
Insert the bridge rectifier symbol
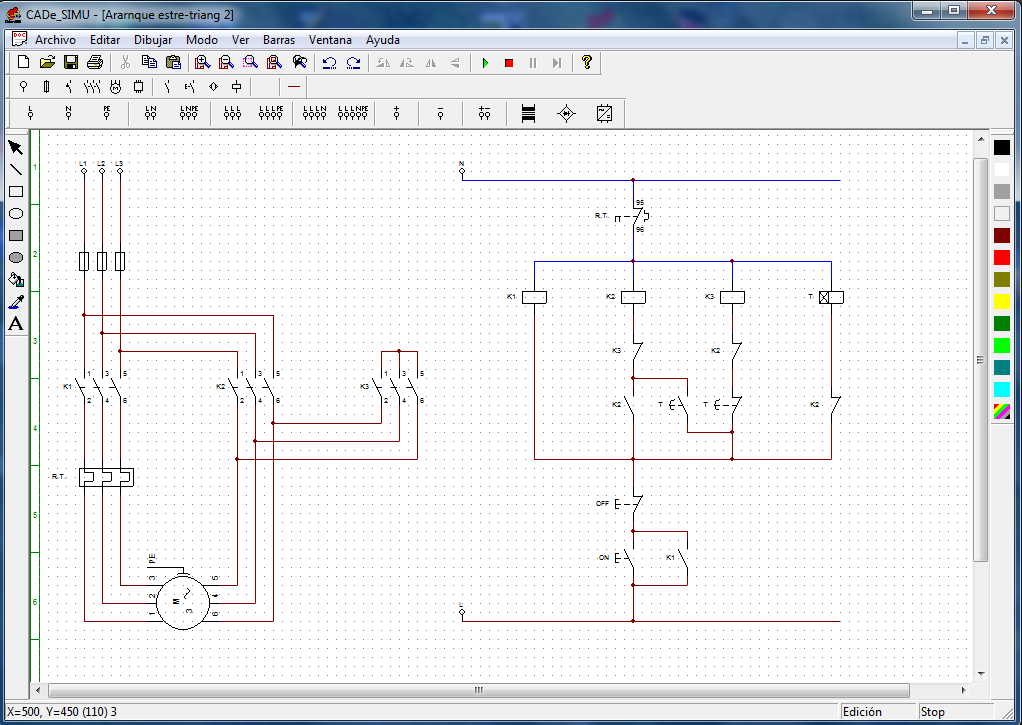point(566,114)
